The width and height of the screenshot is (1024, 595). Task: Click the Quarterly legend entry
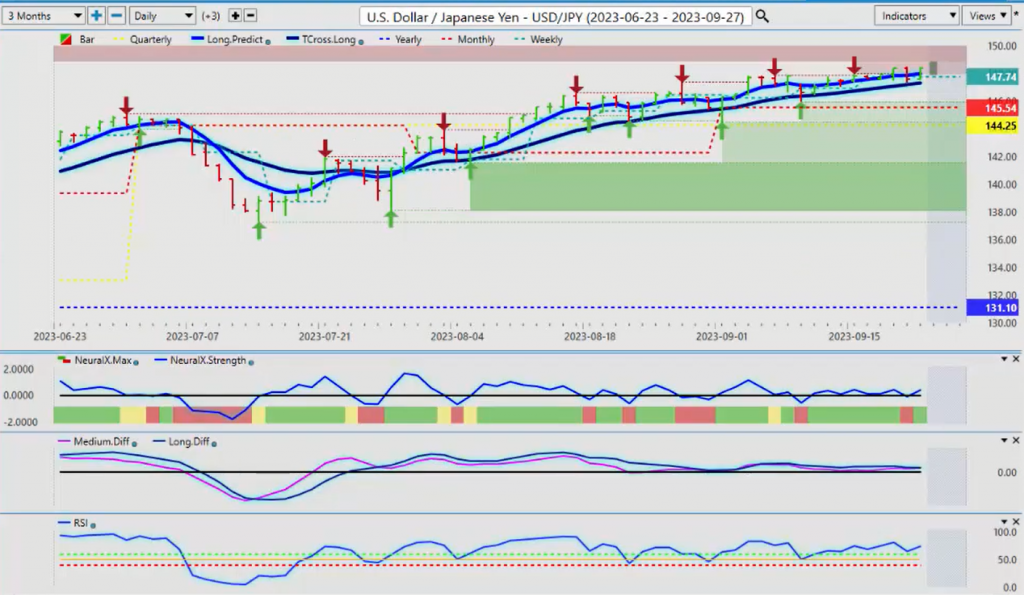coord(142,40)
